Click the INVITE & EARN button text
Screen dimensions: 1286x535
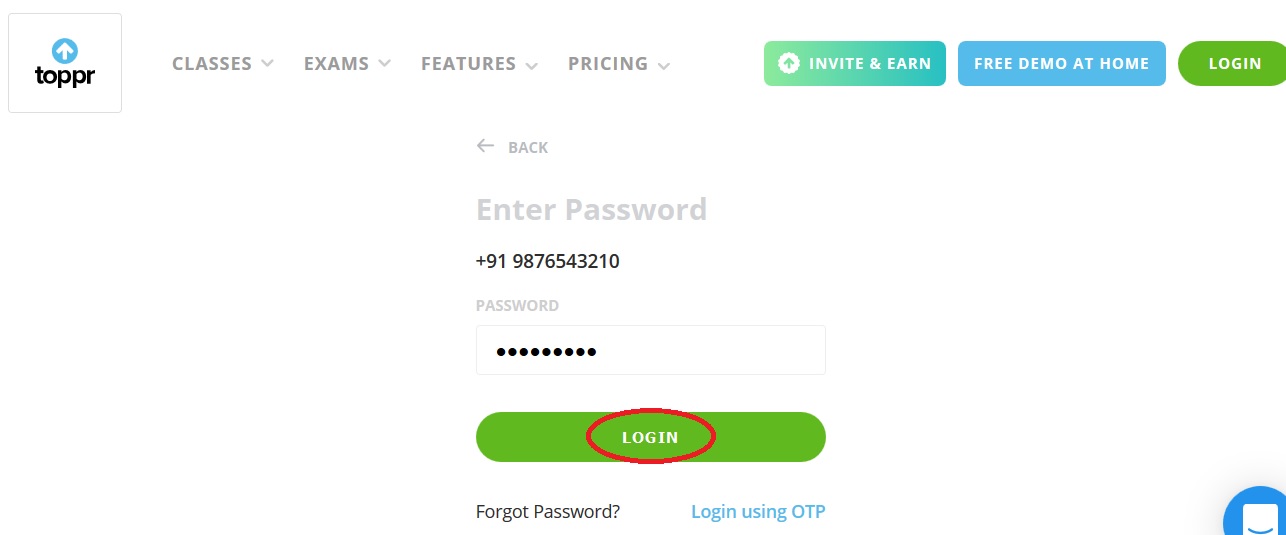point(869,64)
